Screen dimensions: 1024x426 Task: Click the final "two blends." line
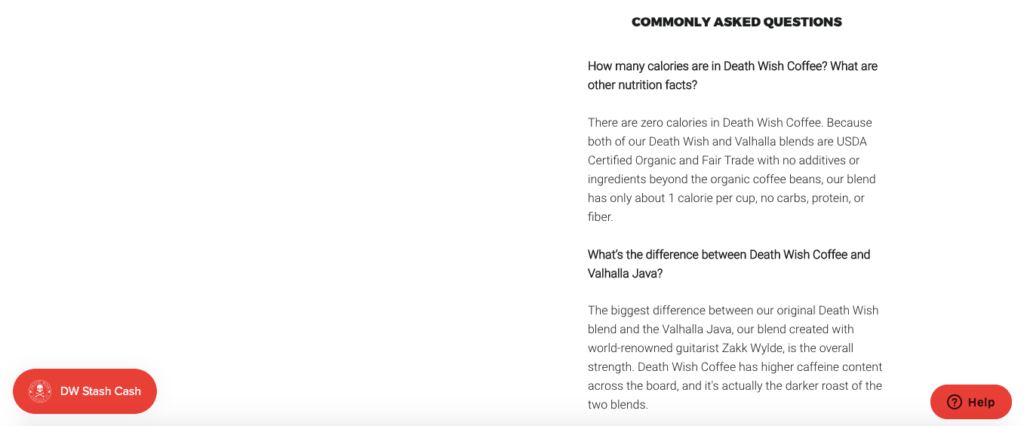(x=618, y=404)
